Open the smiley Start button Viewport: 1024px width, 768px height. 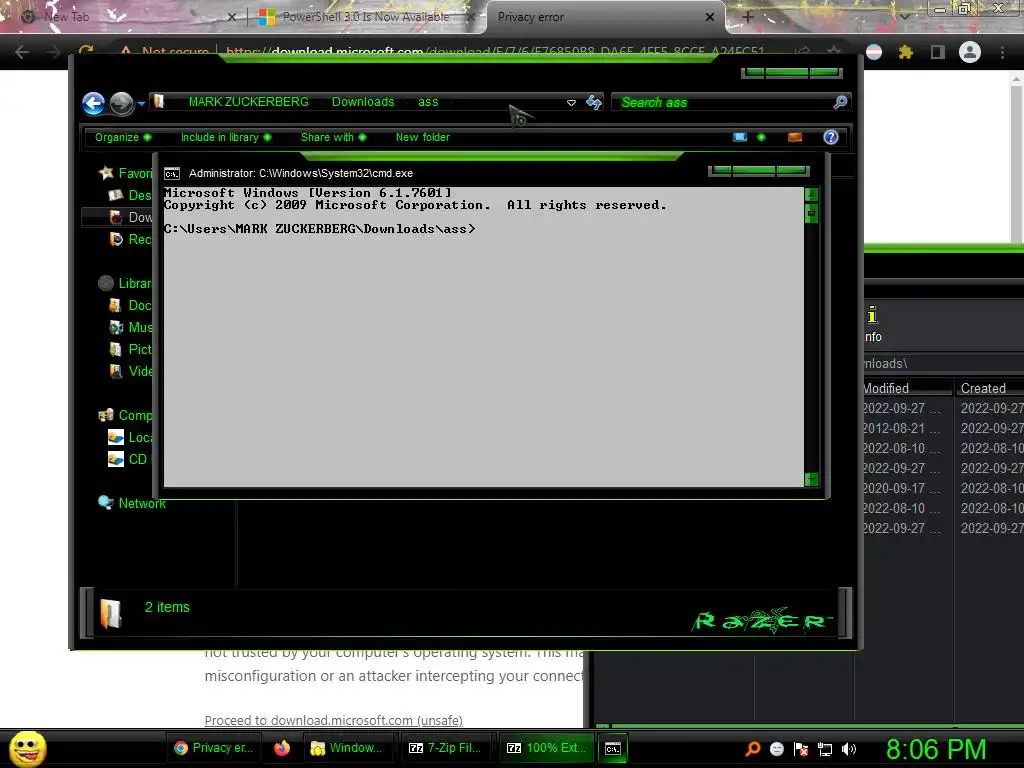point(27,748)
